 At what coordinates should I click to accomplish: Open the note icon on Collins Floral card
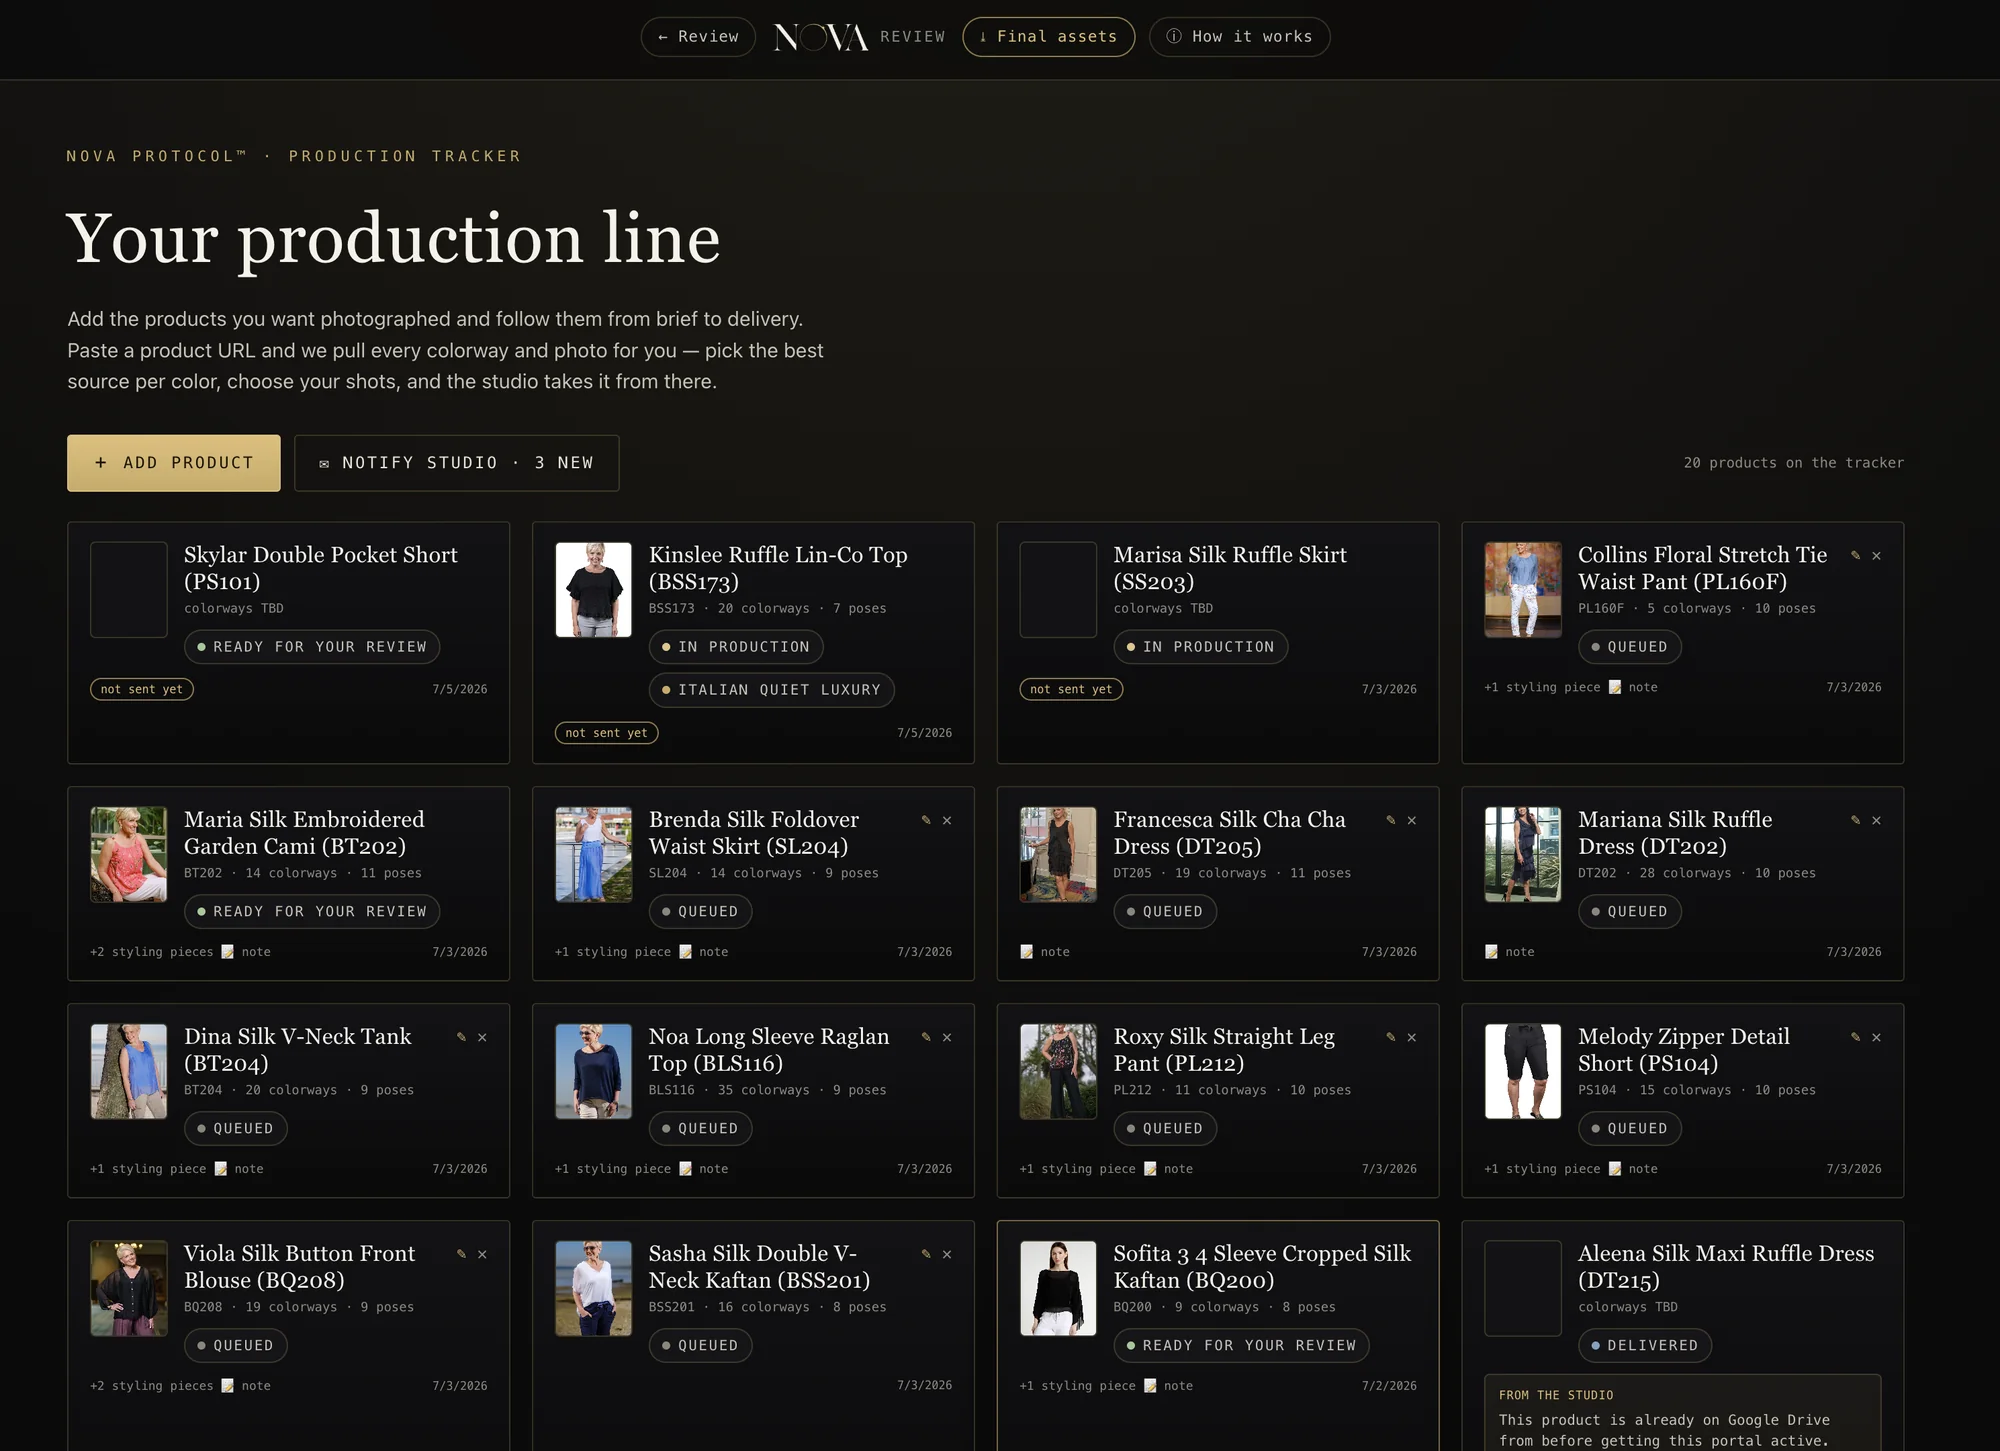(x=1615, y=687)
